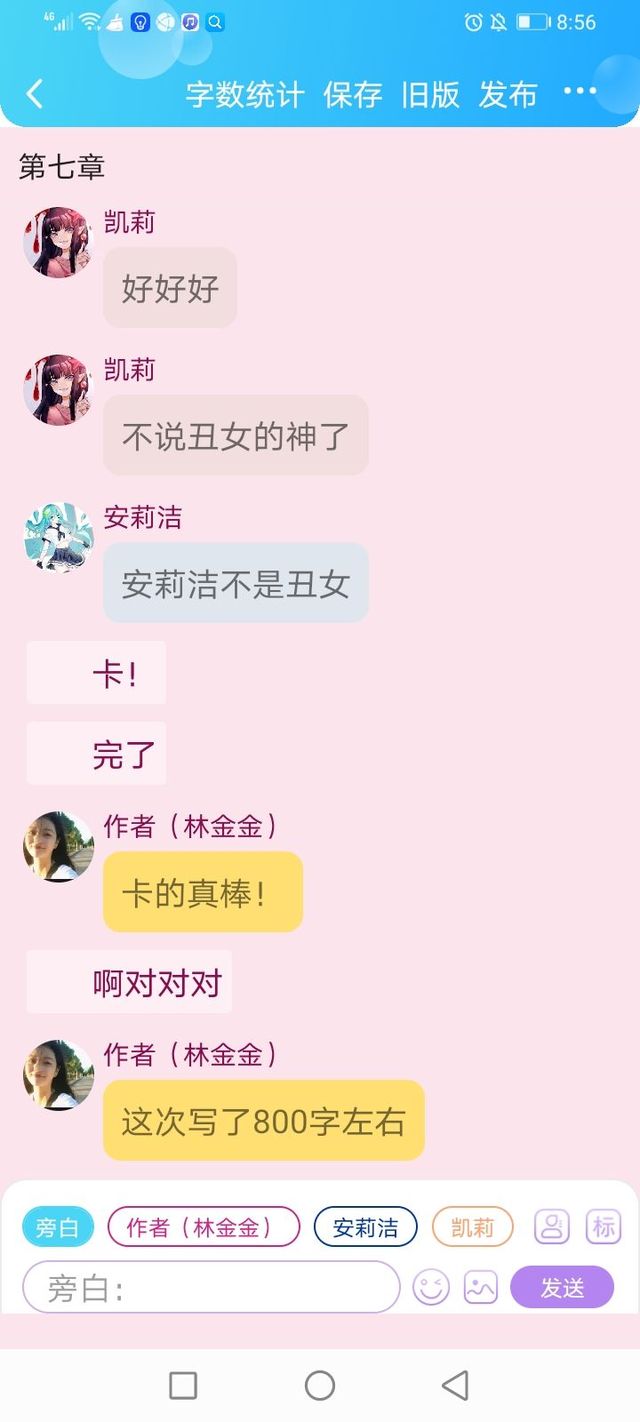The image size is (640, 1422).
Task: Tap the purple 发送 send button
Action: click(562, 1287)
